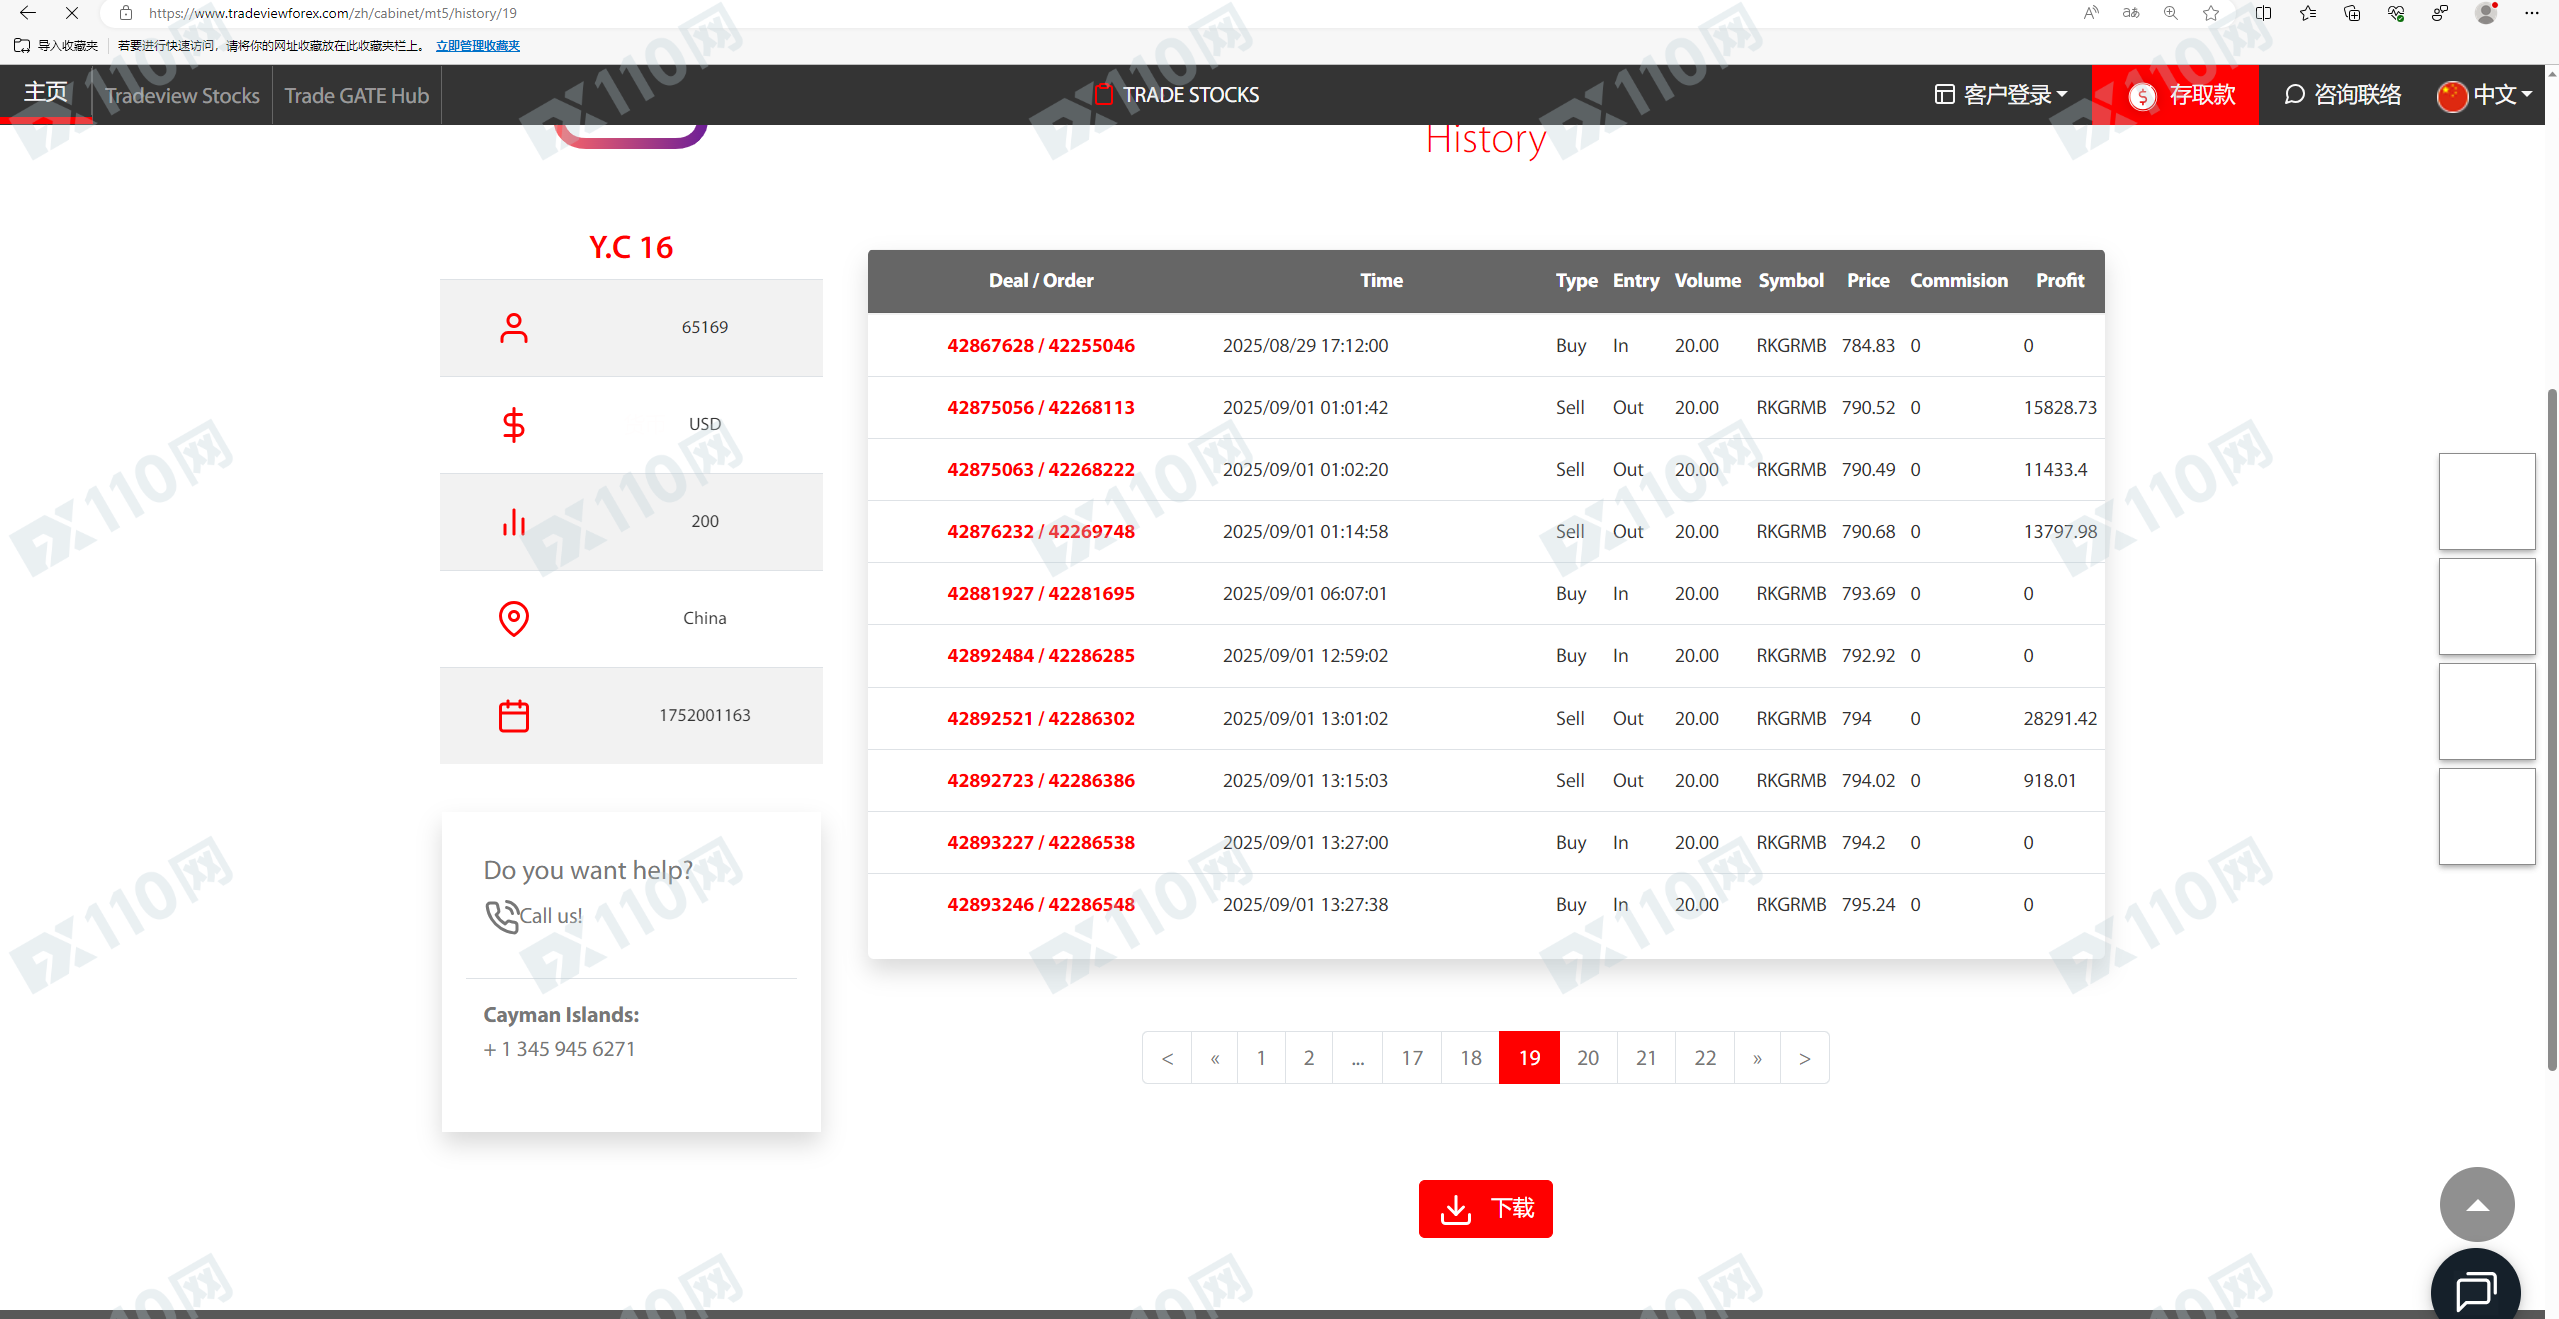Open Trade GATE Hub tab
Screen dimensions: 2559x1319
pyautogui.click(x=356, y=95)
